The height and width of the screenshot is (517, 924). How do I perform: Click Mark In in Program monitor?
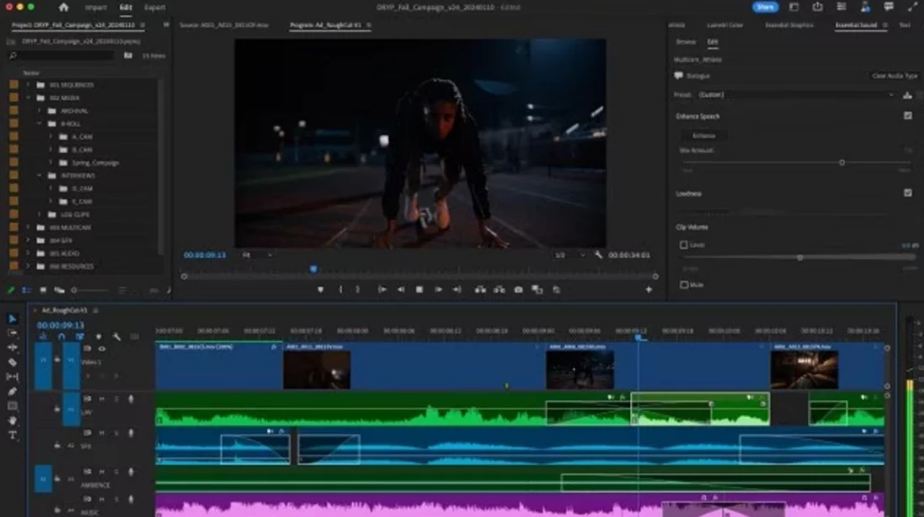pos(341,289)
